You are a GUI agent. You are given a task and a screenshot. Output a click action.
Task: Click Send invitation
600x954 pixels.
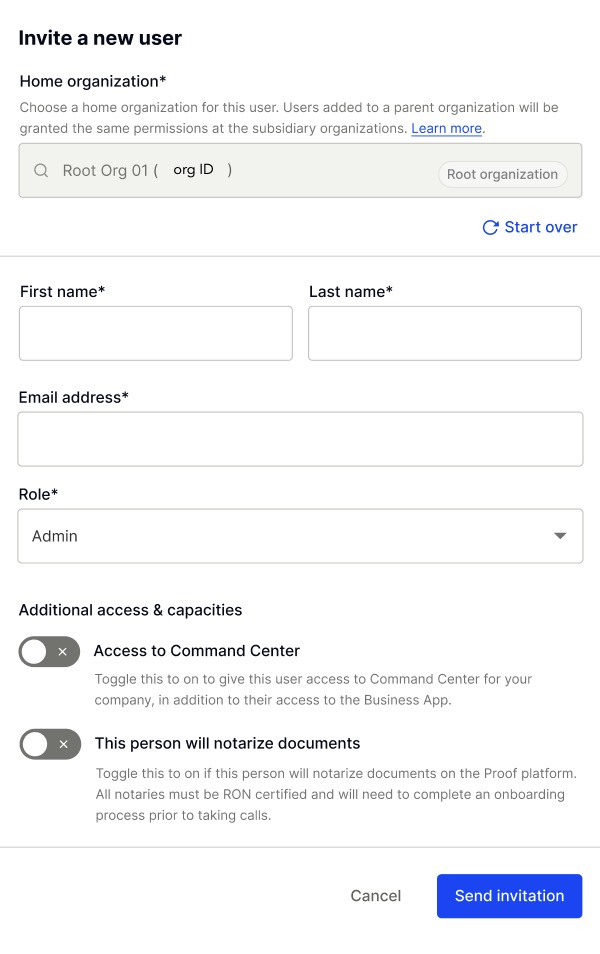pos(509,896)
